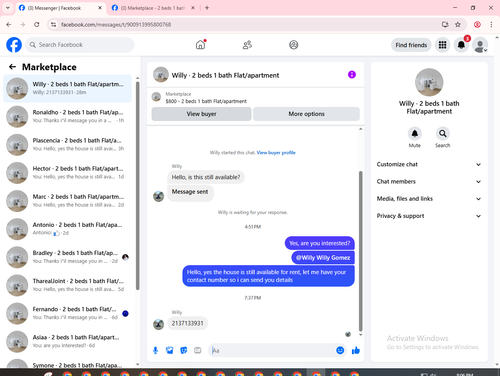
Task: Go back using the Marketplace back arrow
Action: click(x=12, y=67)
